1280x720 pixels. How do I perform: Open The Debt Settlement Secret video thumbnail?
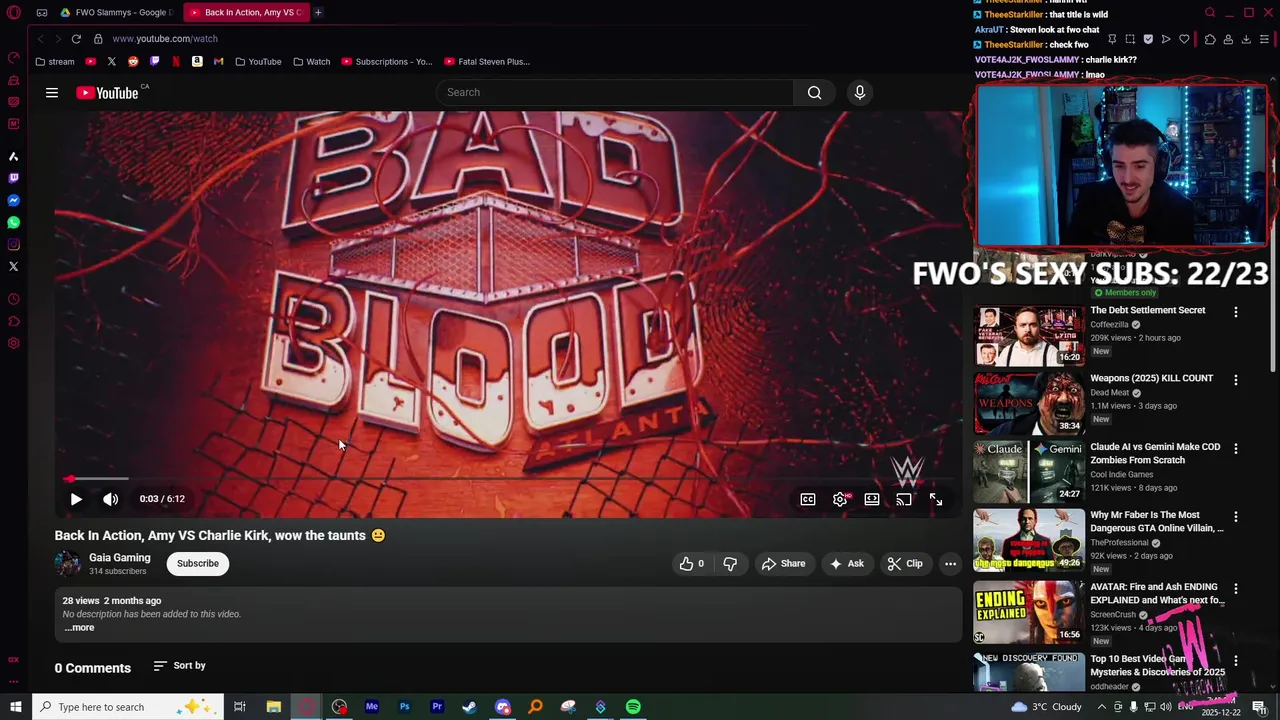pos(1029,336)
